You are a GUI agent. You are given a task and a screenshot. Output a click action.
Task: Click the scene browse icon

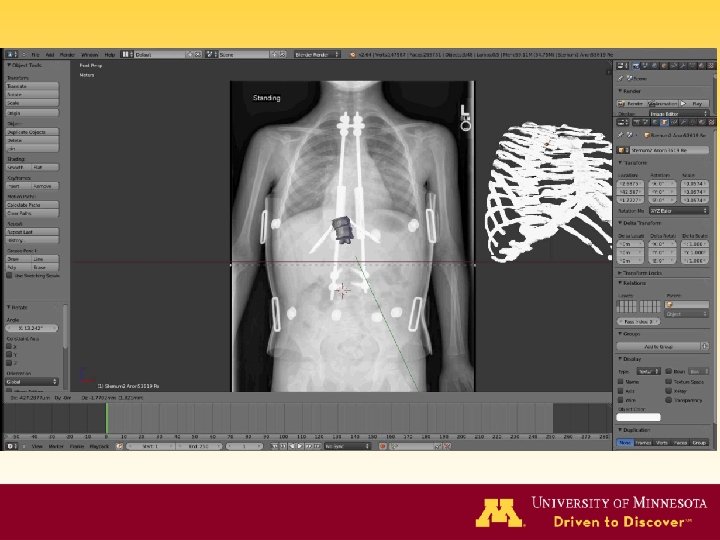point(211,54)
